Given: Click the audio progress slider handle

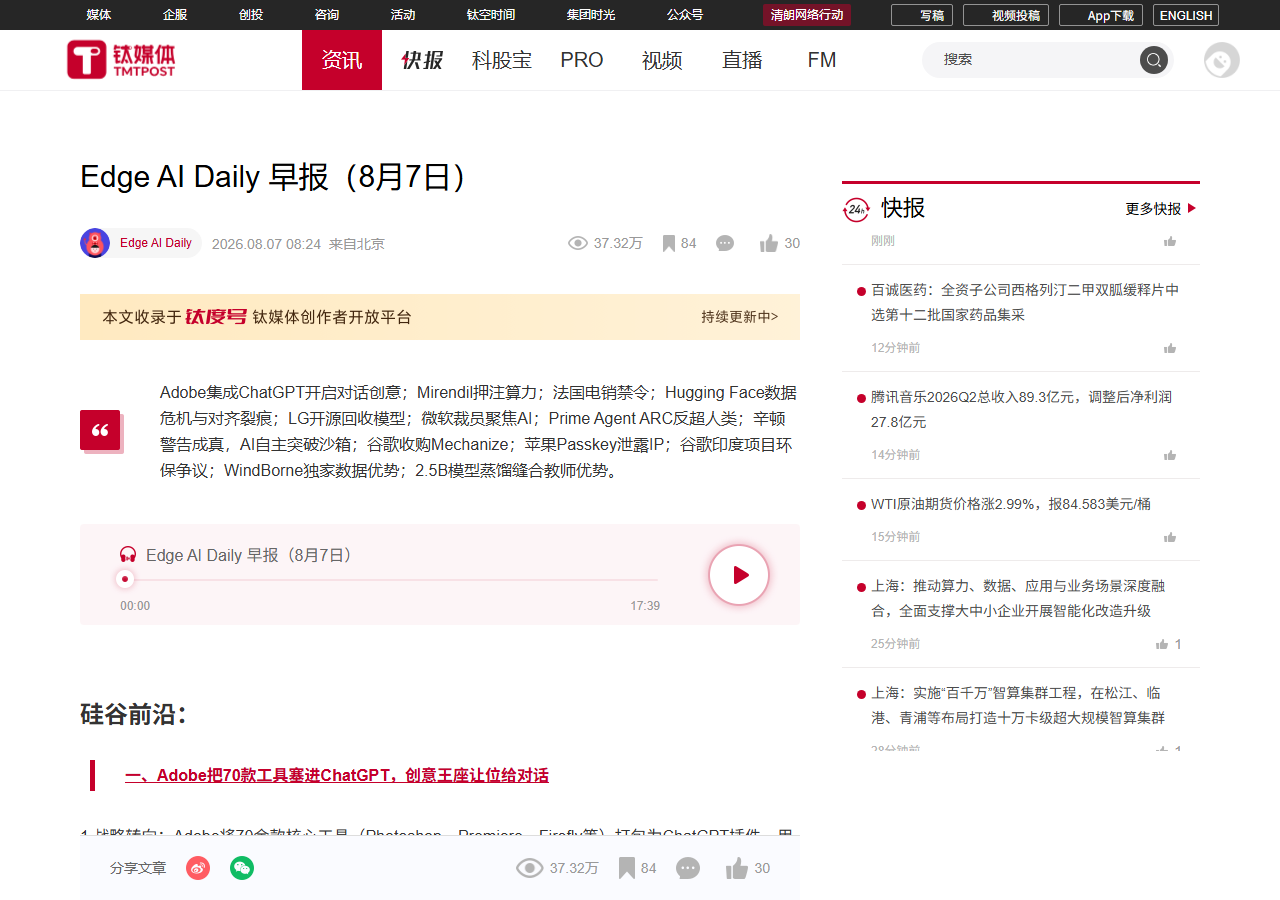Looking at the screenshot, I should click(x=125, y=579).
